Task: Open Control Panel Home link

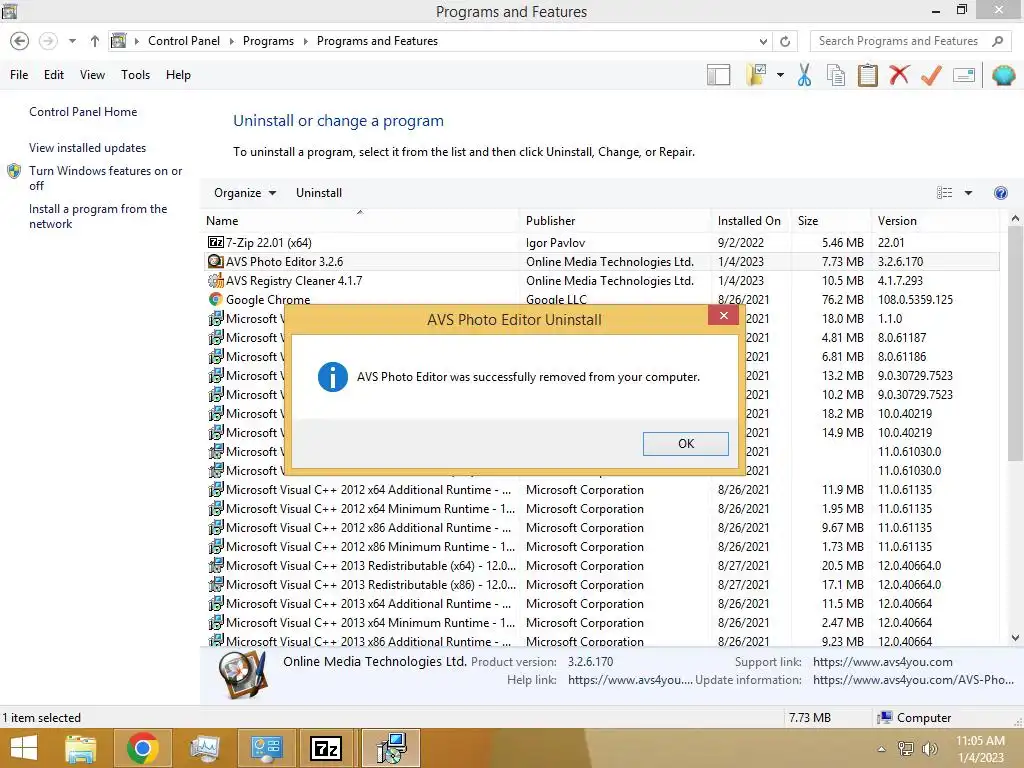Action: [83, 112]
